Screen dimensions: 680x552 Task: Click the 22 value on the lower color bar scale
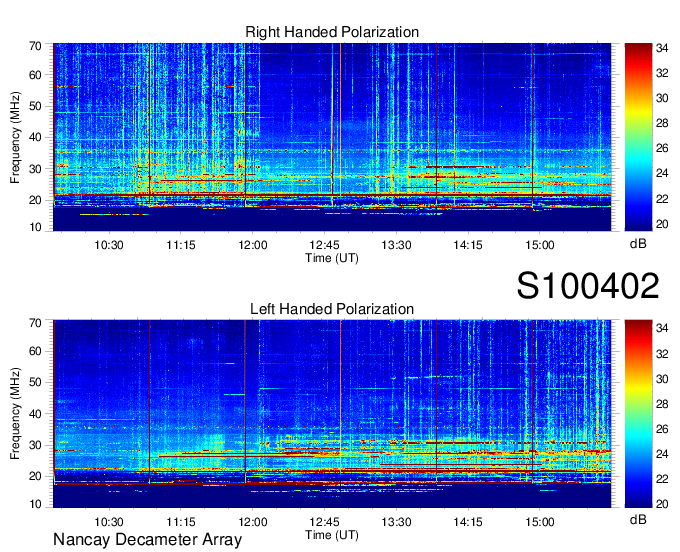pos(662,479)
